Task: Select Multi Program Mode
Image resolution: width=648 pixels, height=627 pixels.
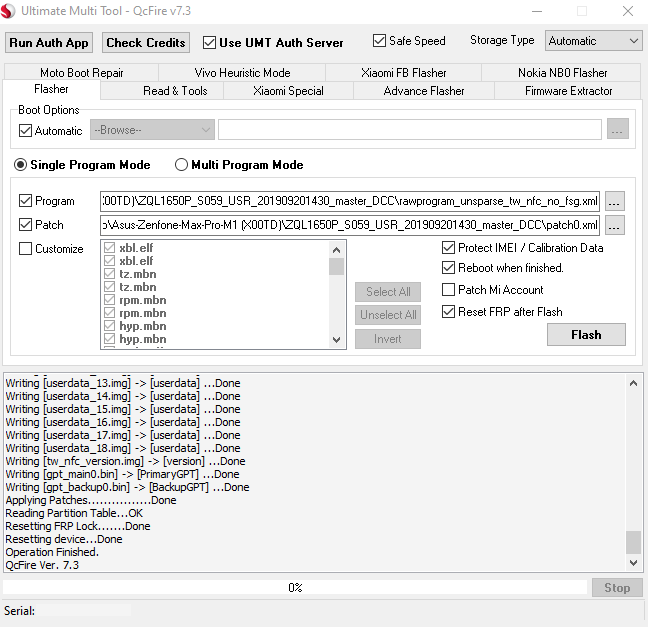Action: (x=182, y=165)
